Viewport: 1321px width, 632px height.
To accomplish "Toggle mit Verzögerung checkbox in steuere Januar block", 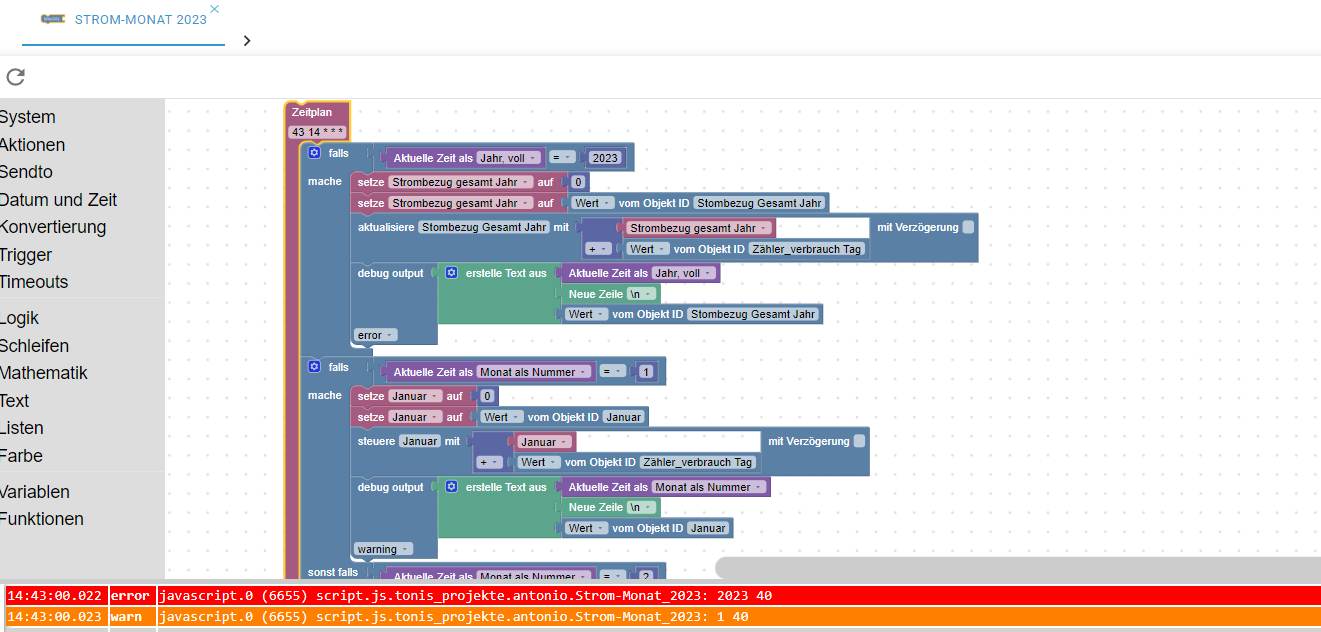I will pos(859,441).
